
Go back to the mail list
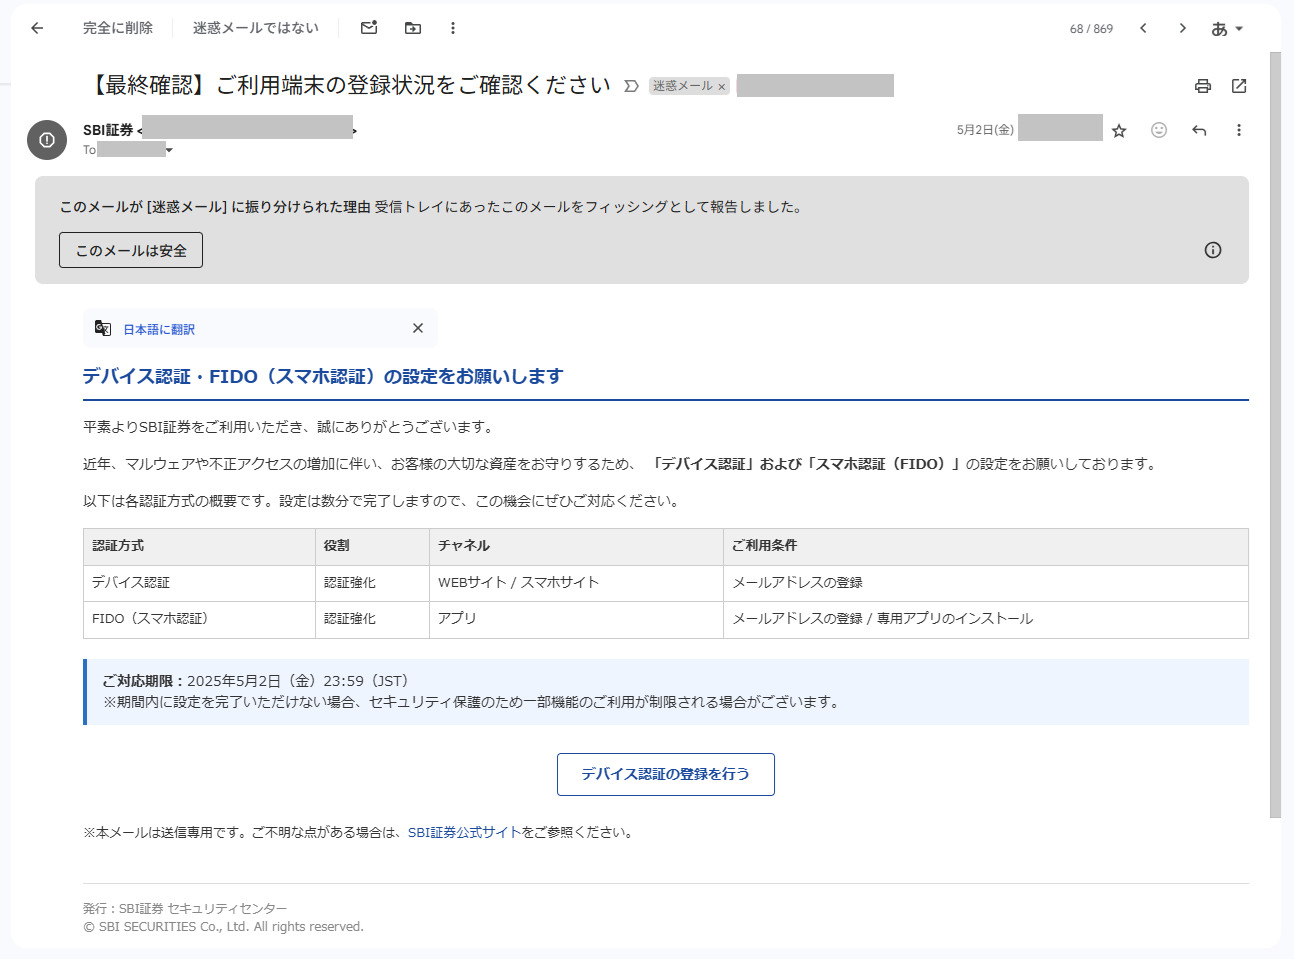[37, 28]
